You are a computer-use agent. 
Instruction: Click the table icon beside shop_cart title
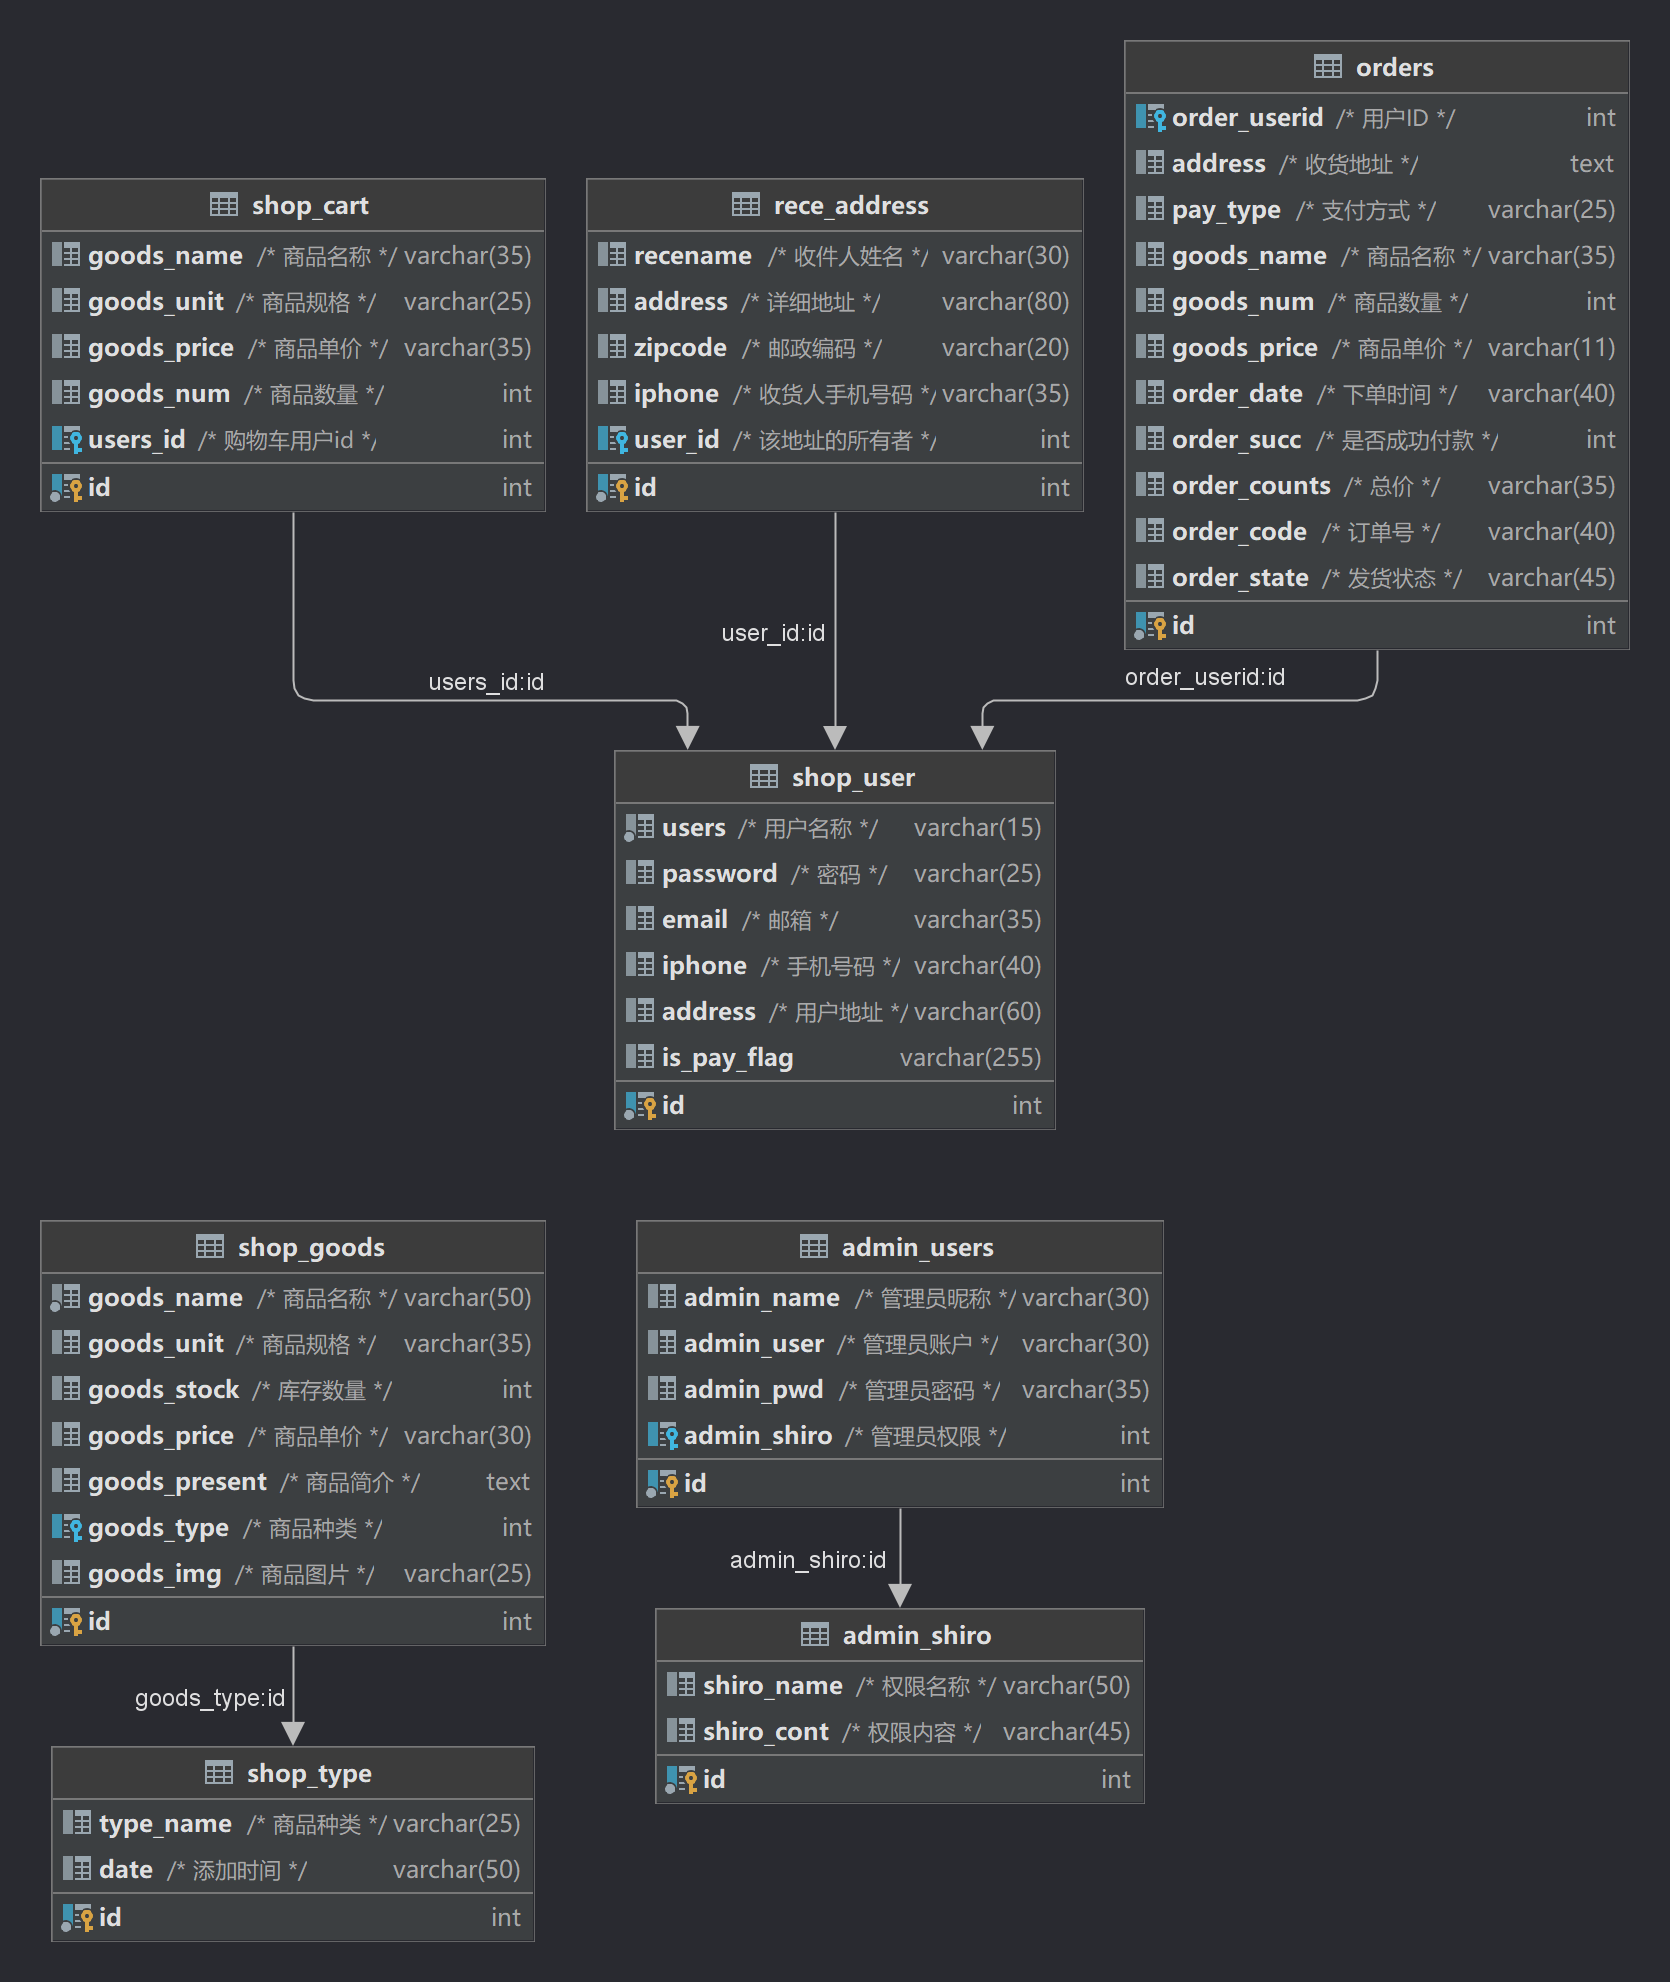click(x=224, y=205)
